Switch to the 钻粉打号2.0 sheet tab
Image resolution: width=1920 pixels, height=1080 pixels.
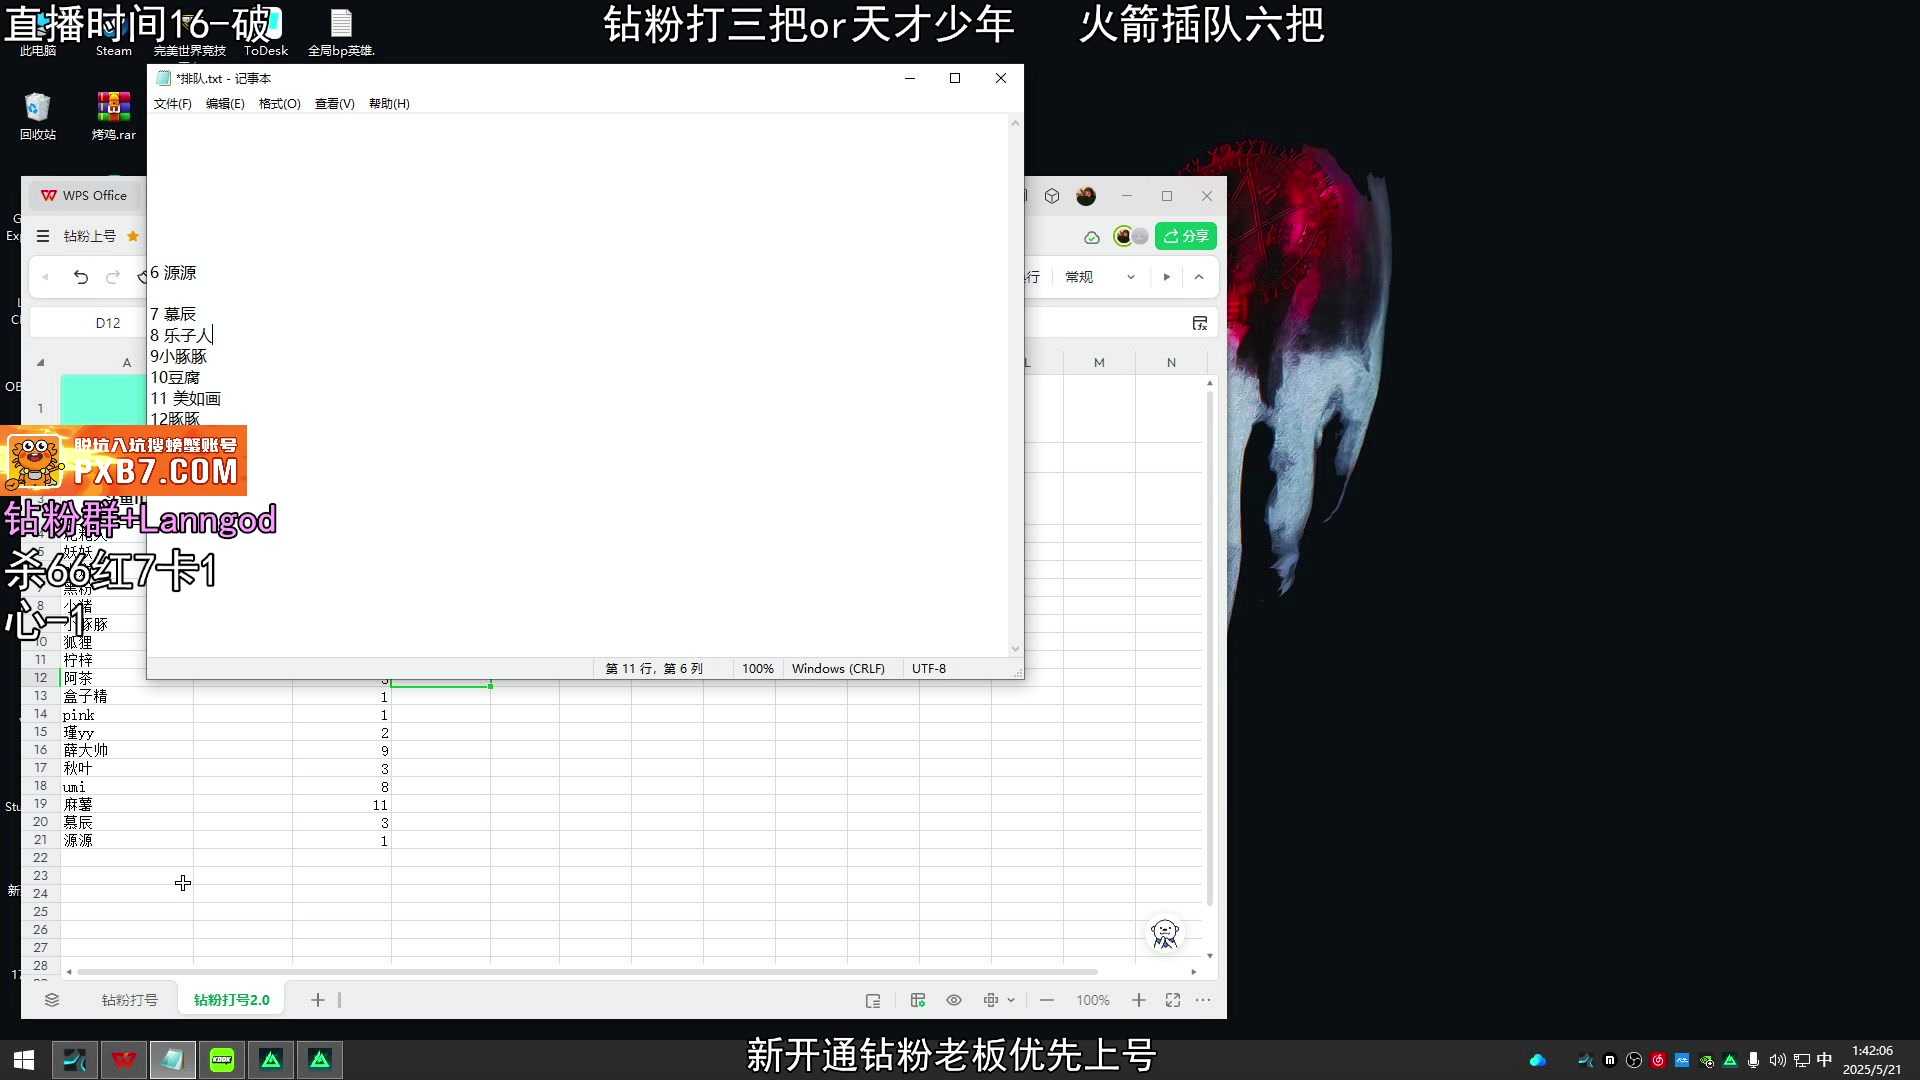(232, 1000)
